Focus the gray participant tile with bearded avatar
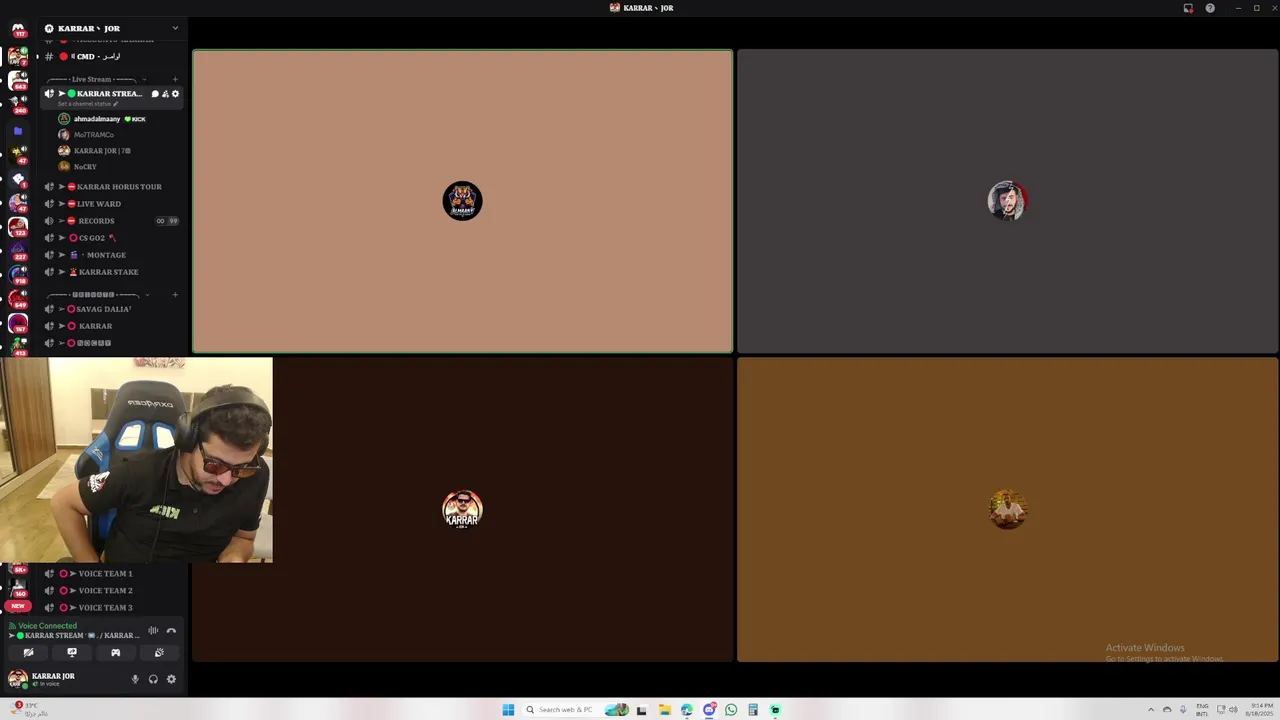The height and width of the screenshot is (720, 1280). [1007, 201]
